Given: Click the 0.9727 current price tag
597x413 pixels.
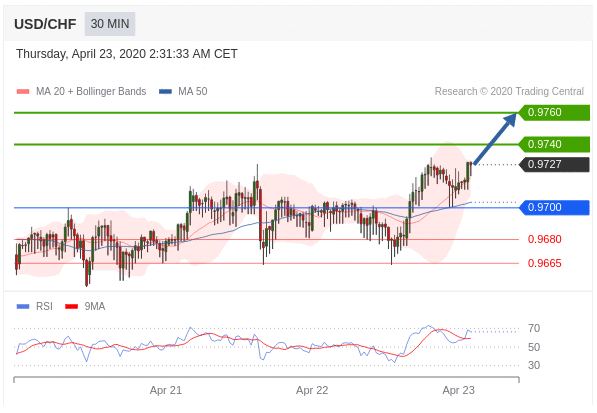Looking at the screenshot, I should click(554, 164).
